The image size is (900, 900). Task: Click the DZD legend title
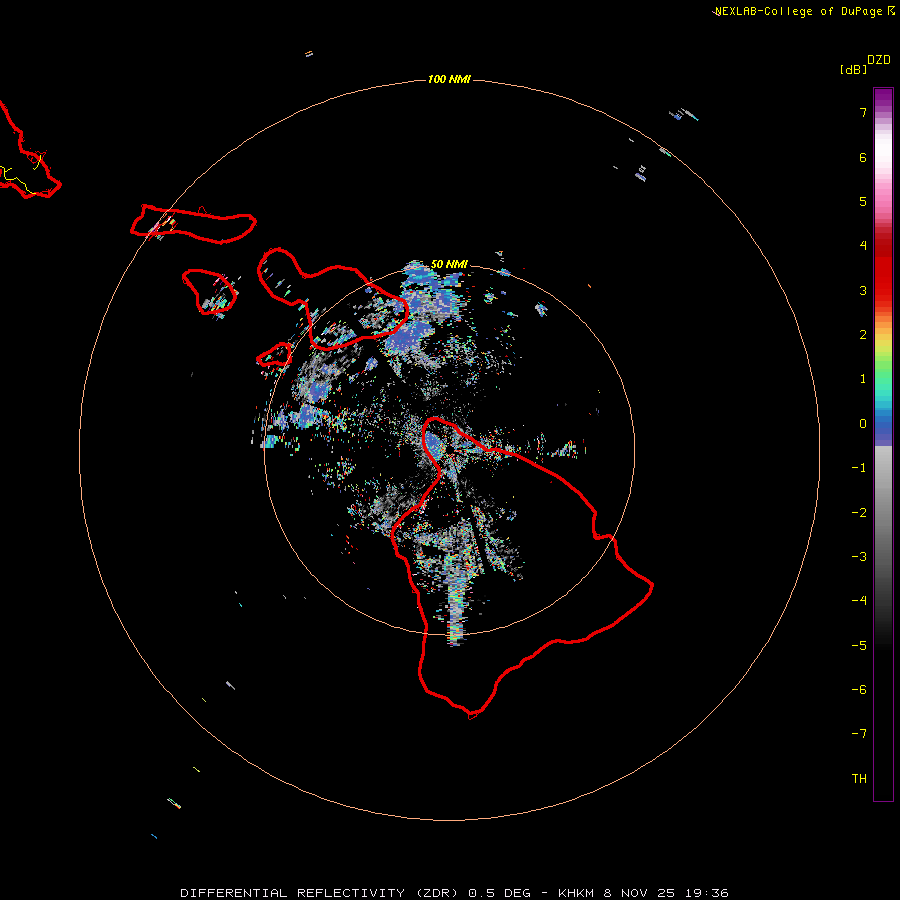[879, 60]
